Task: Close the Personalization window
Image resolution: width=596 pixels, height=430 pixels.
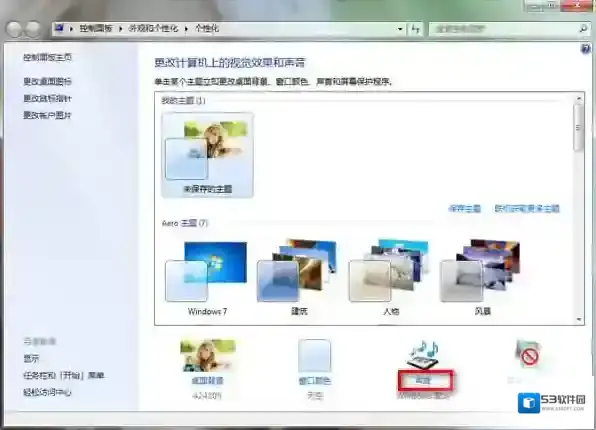Action: pos(578,5)
